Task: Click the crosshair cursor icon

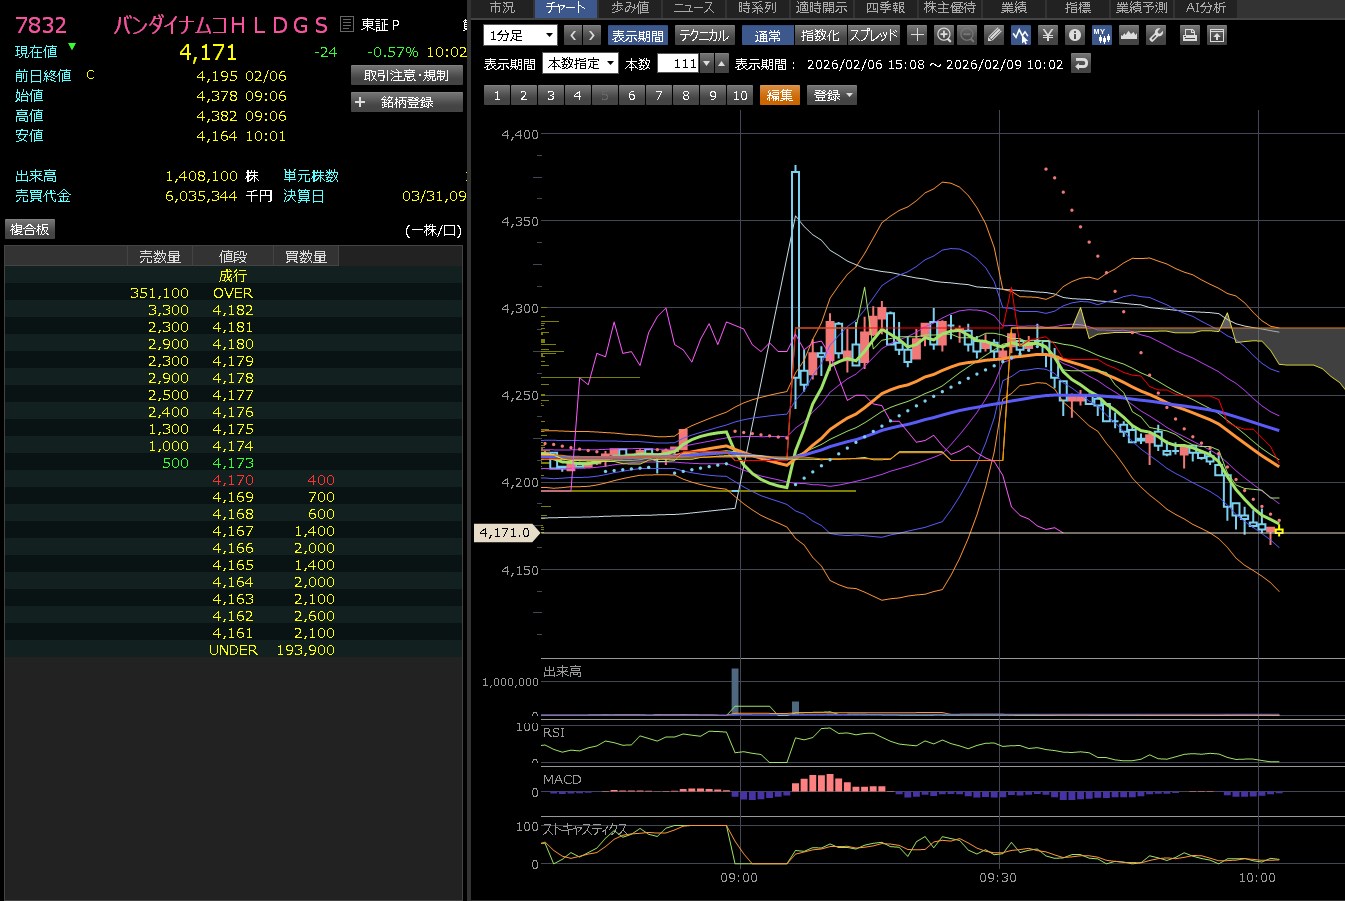Action: [x=917, y=35]
